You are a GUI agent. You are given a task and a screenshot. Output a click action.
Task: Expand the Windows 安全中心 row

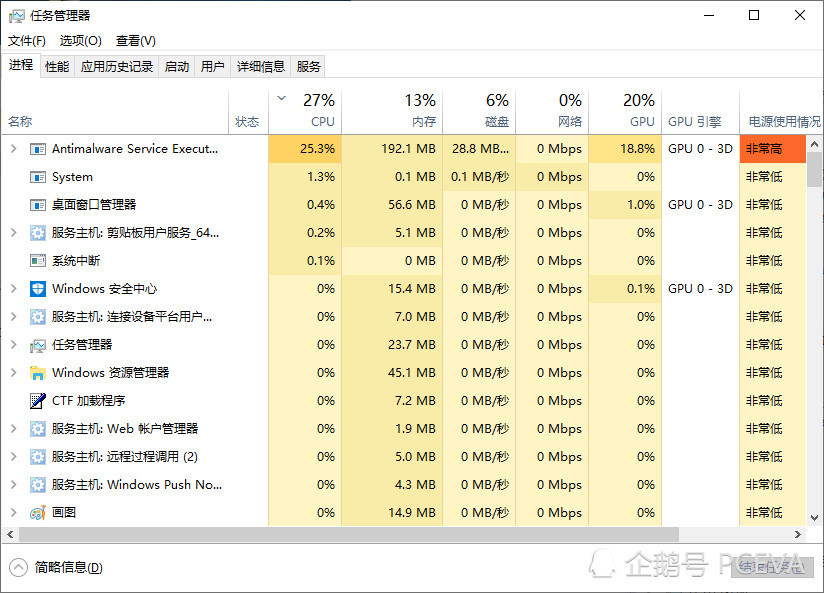click(x=14, y=289)
